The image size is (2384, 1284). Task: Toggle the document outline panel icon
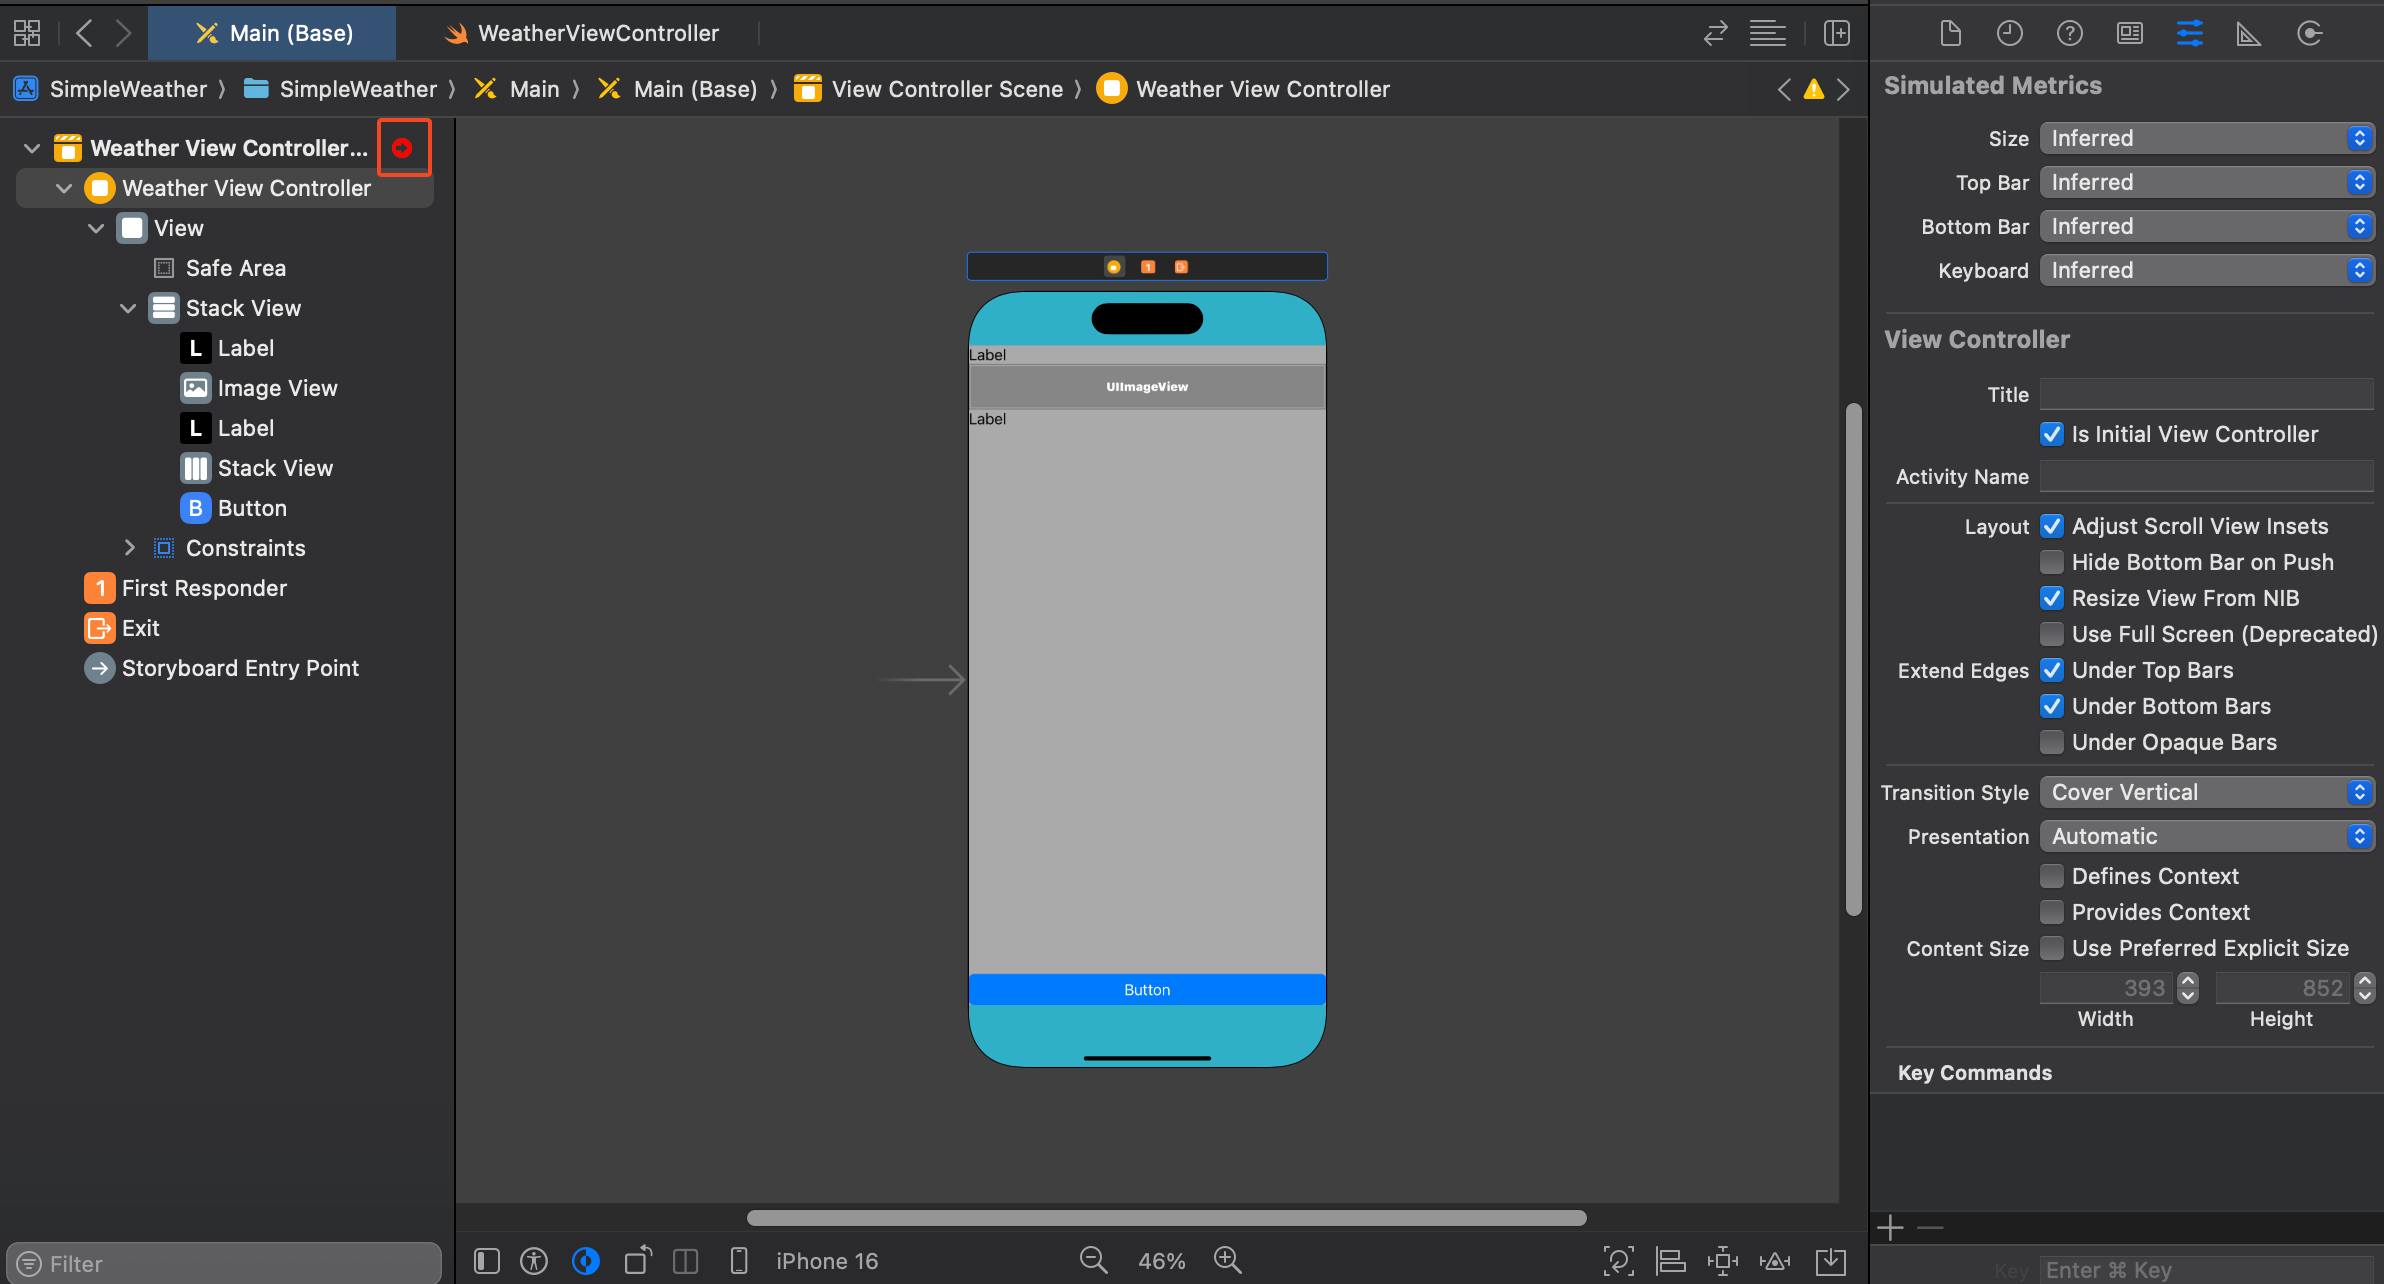(487, 1261)
